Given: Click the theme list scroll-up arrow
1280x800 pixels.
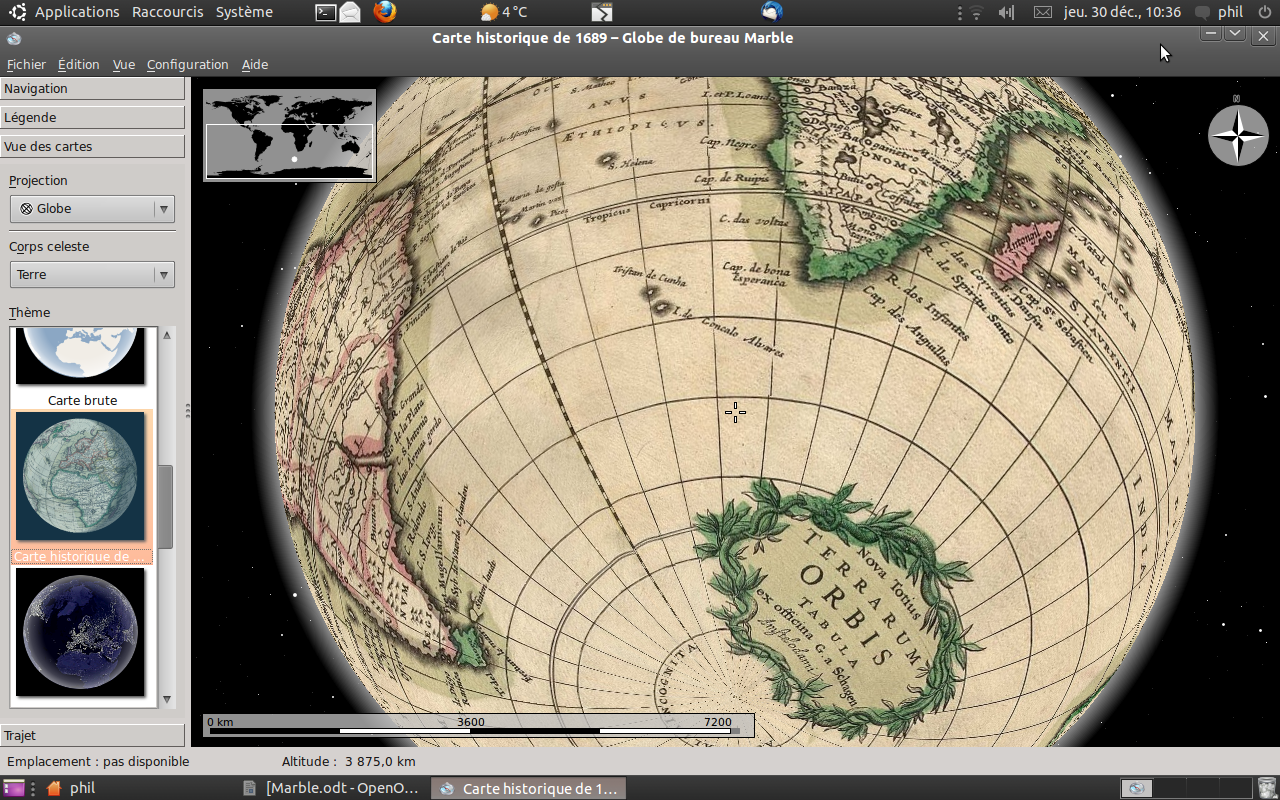Looking at the screenshot, I should pos(167,335).
